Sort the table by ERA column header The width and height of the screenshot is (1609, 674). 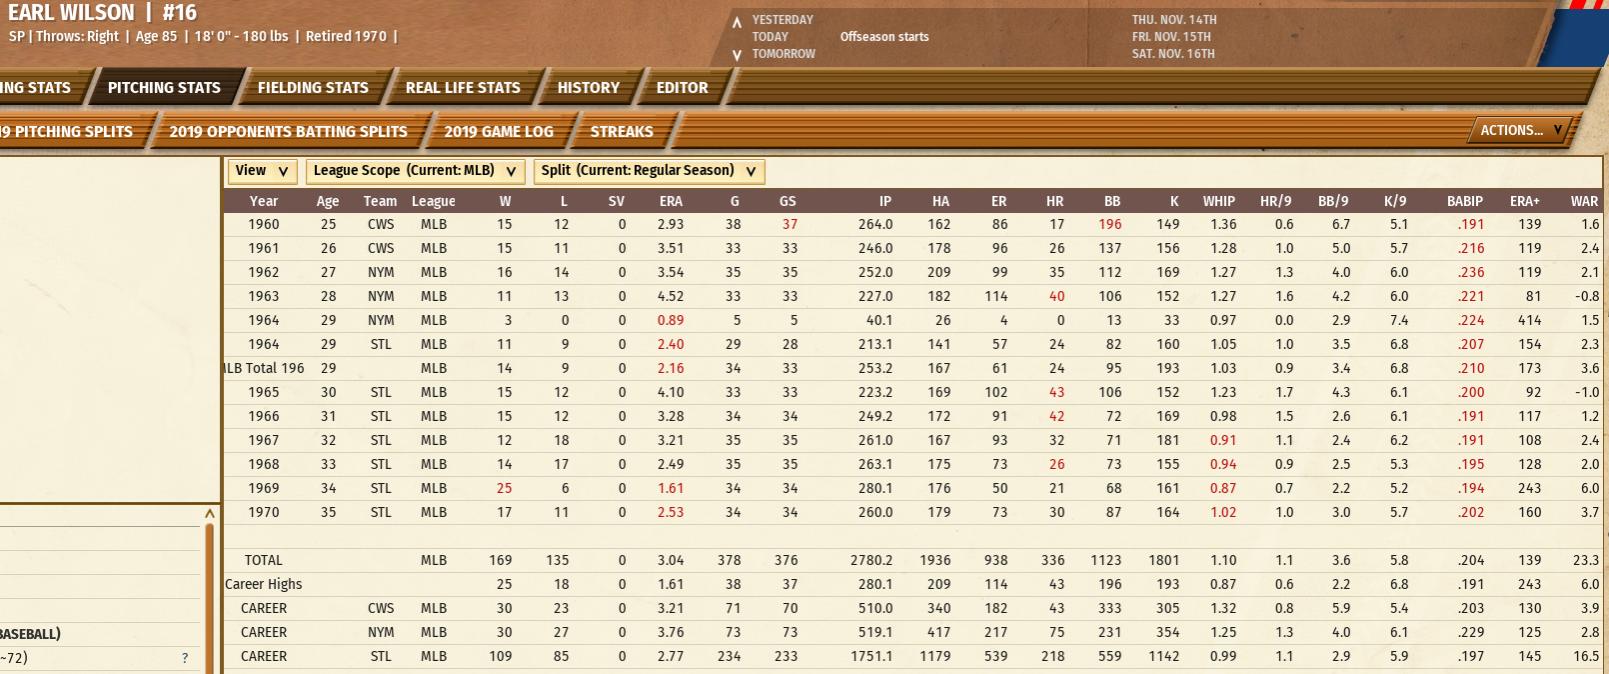[670, 201]
